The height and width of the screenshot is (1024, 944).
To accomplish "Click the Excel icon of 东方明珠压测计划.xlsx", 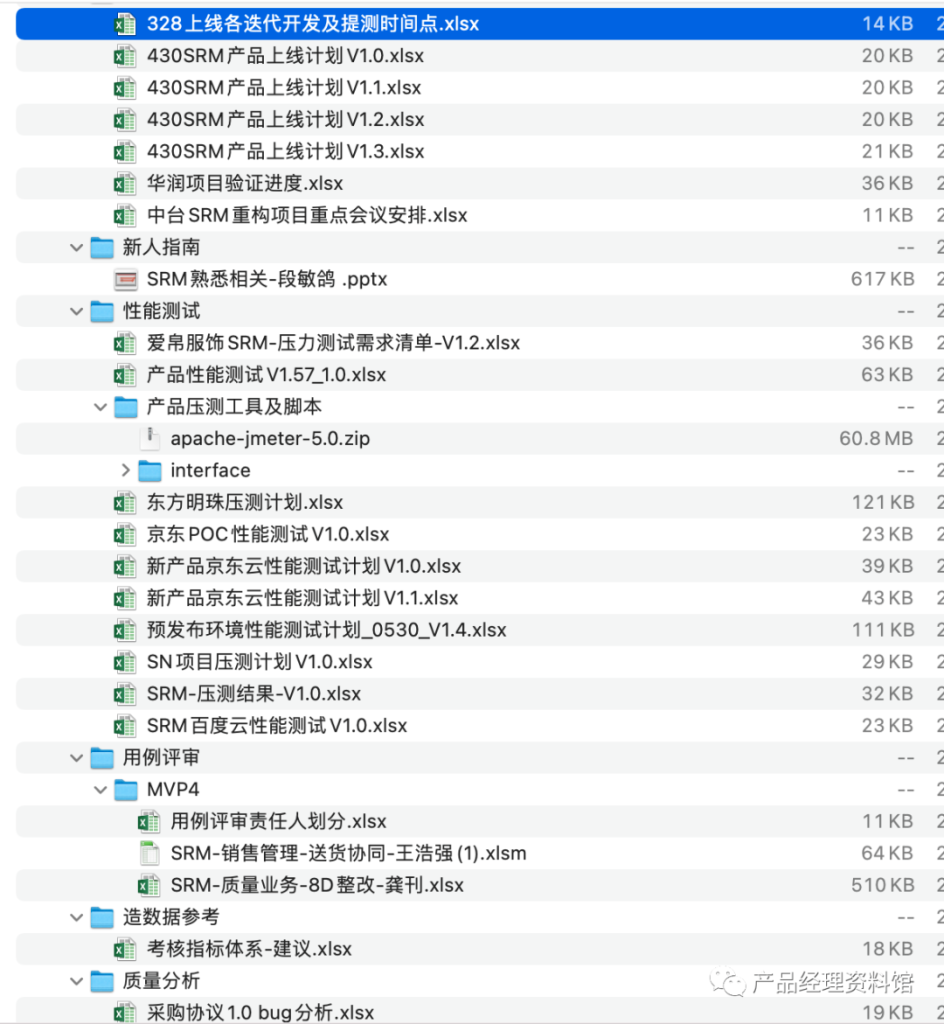I will pos(125,502).
